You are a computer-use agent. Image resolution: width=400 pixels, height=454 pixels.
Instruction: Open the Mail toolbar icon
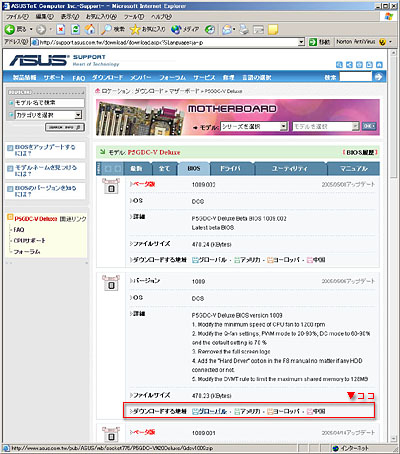pos(228,30)
